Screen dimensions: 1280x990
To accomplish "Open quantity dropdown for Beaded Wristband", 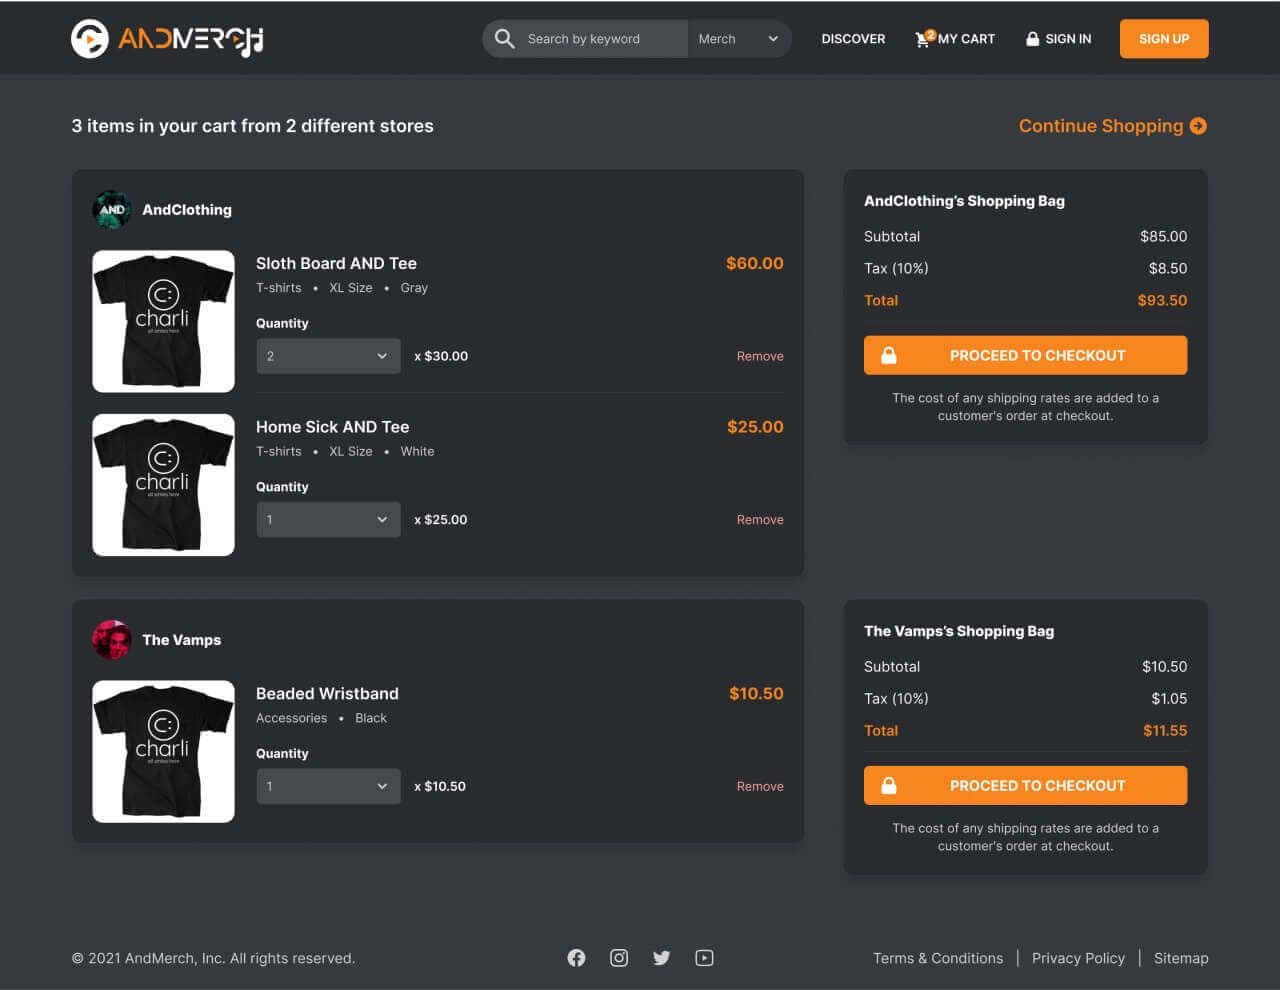I will point(329,787).
